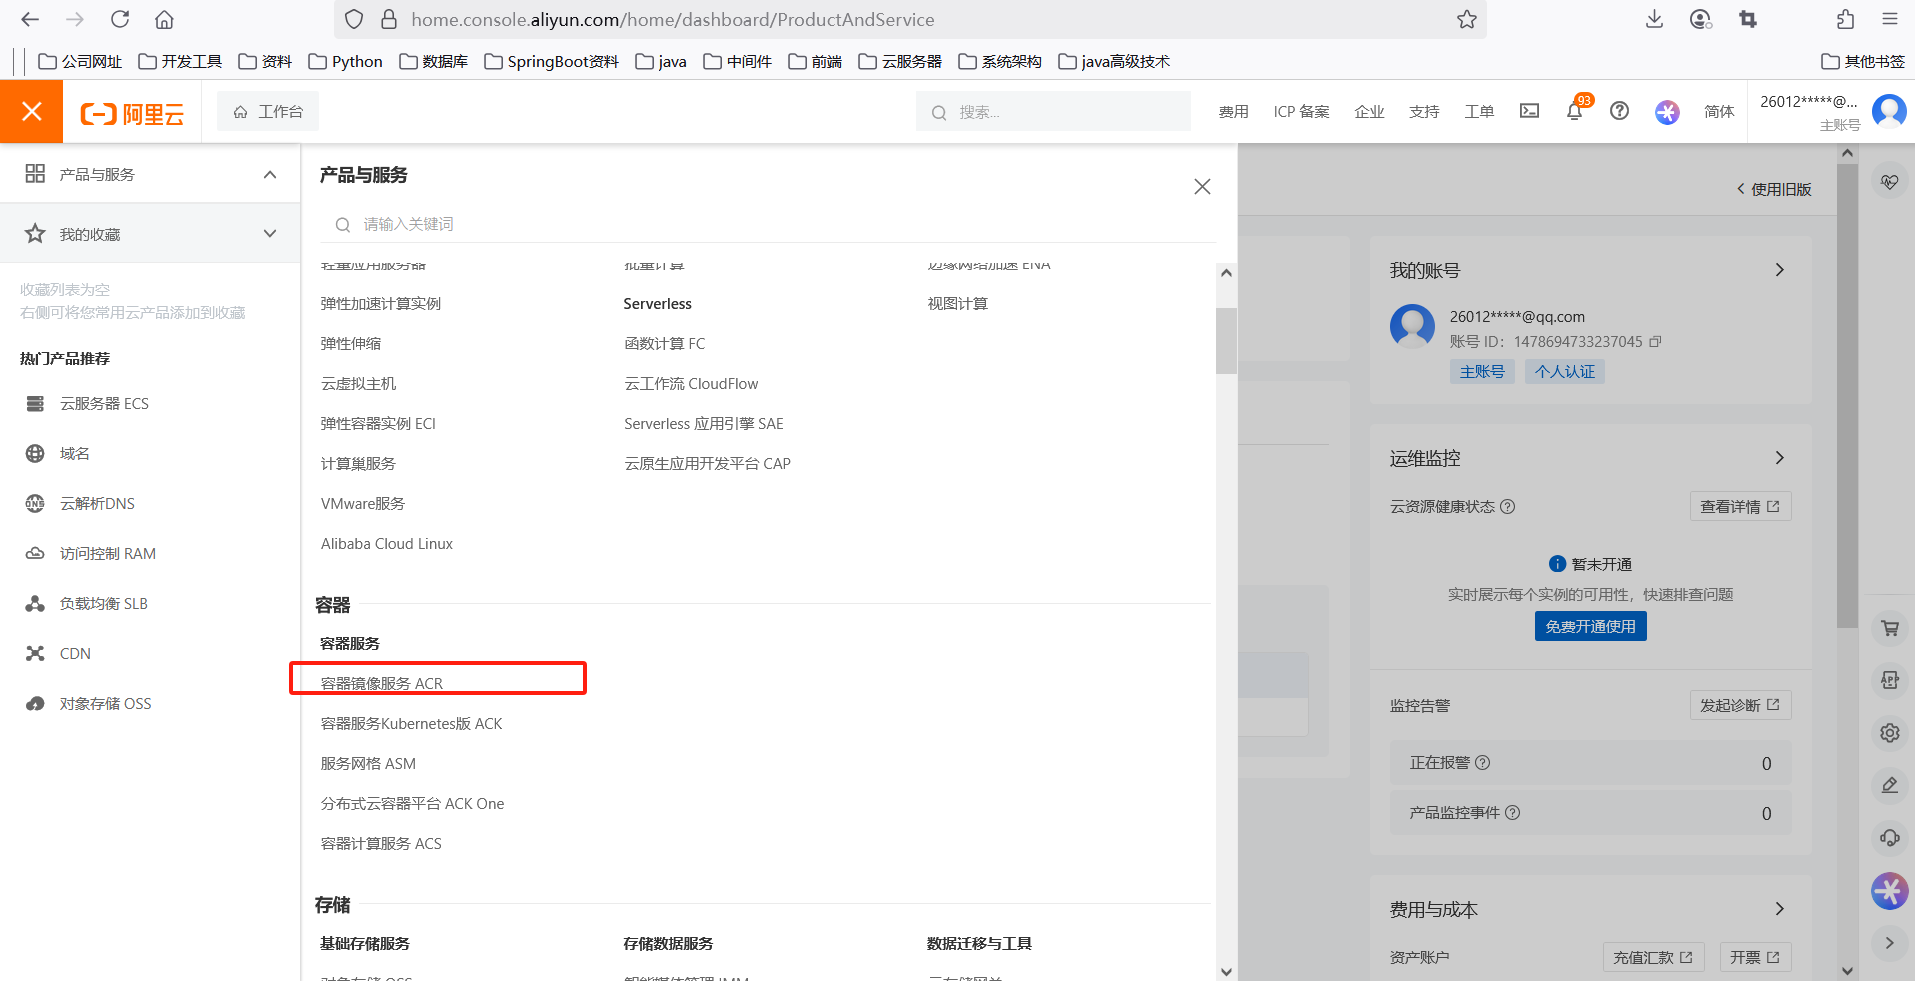Screen dimensions: 1915x981
Task: Click 发起诊断 button
Action: pyautogui.click(x=1740, y=705)
